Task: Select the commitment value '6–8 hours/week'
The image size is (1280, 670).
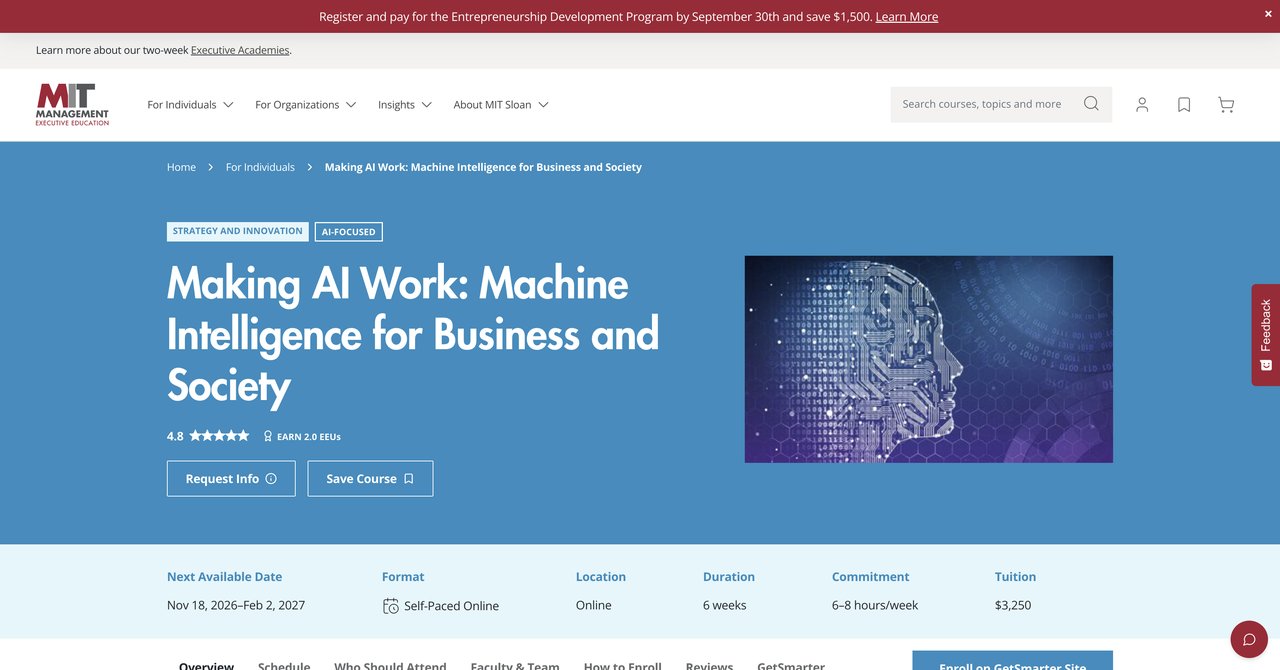Action: pyautogui.click(x=875, y=605)
